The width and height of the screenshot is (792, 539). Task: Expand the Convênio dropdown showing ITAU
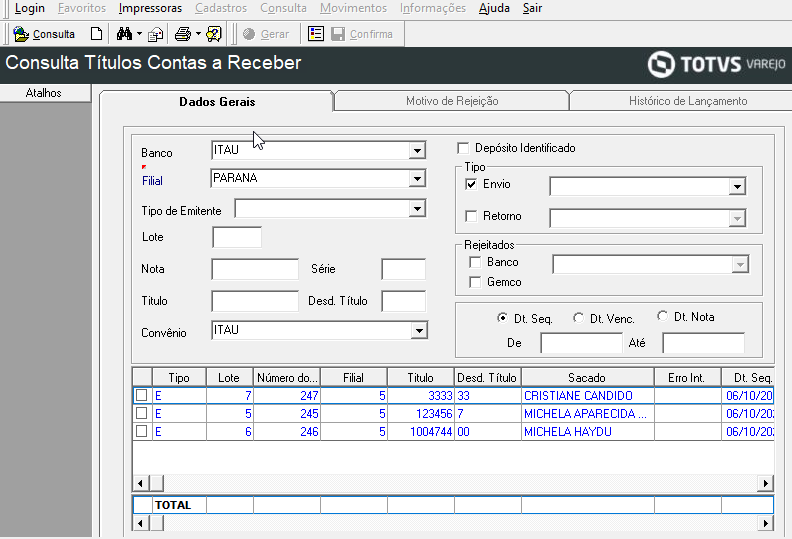[x=419, y=331]
